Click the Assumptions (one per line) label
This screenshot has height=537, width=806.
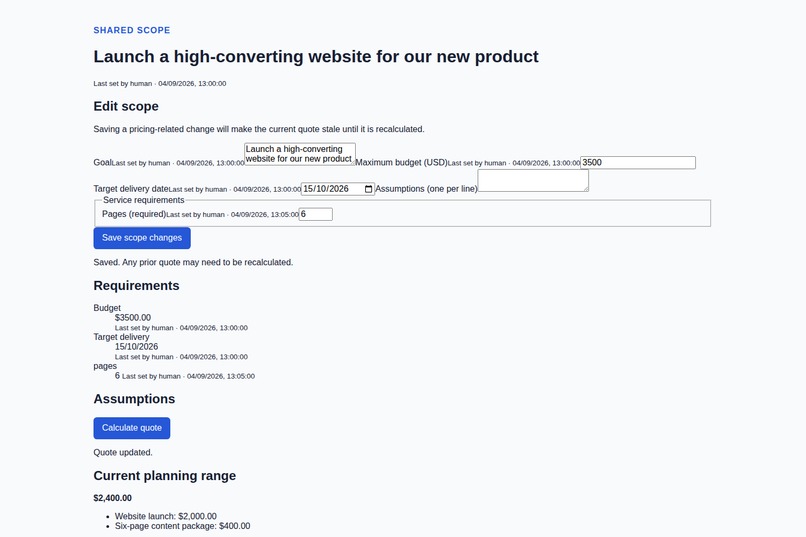[x=427, y=189]
